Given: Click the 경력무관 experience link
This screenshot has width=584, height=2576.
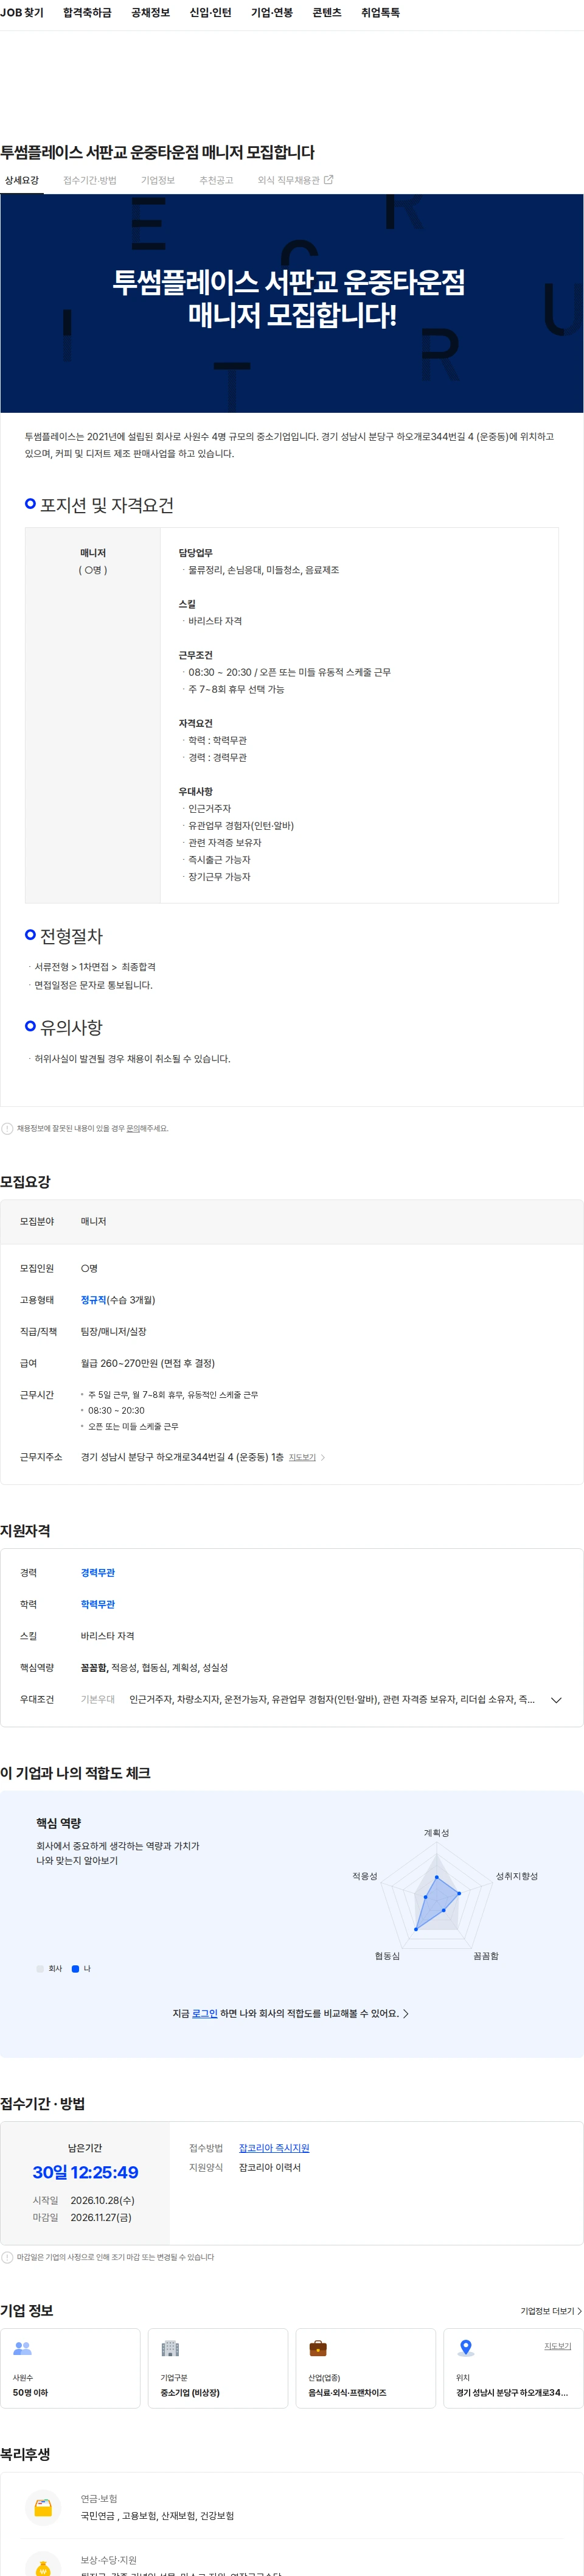Looking at the screenshot, I should (98, 1573).
